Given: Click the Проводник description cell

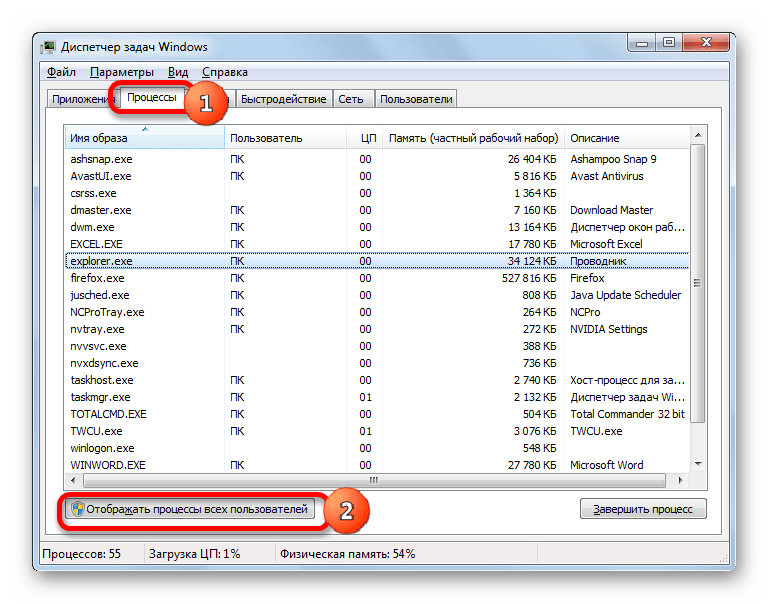Looking at the screenshot, I should (x=598, y=261).
